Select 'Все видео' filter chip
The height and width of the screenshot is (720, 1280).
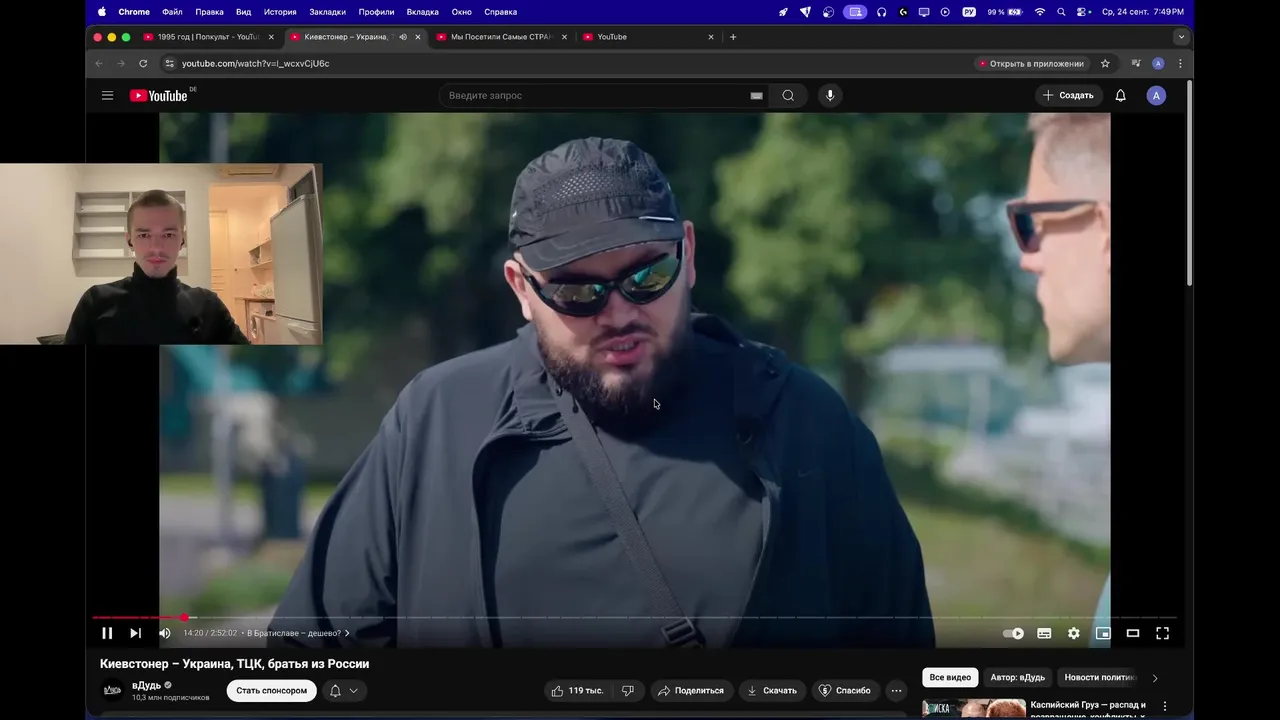[x=950, y=677]
